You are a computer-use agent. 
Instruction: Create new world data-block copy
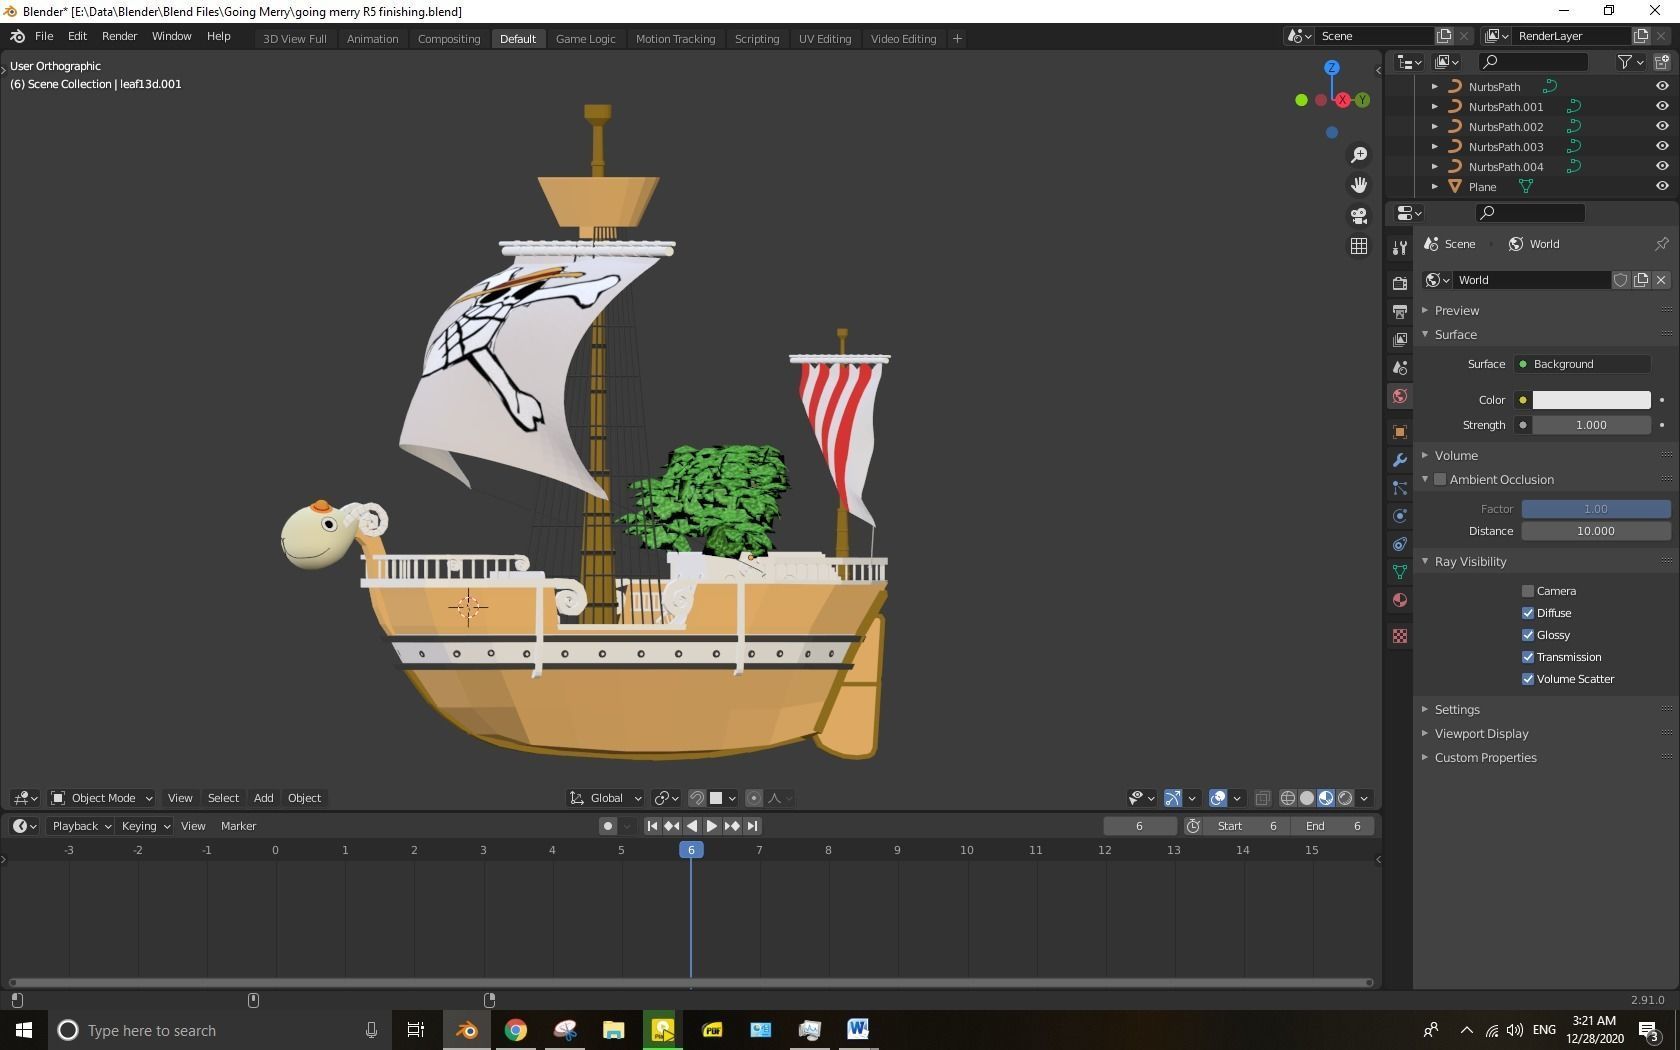tap(1641, 280)
